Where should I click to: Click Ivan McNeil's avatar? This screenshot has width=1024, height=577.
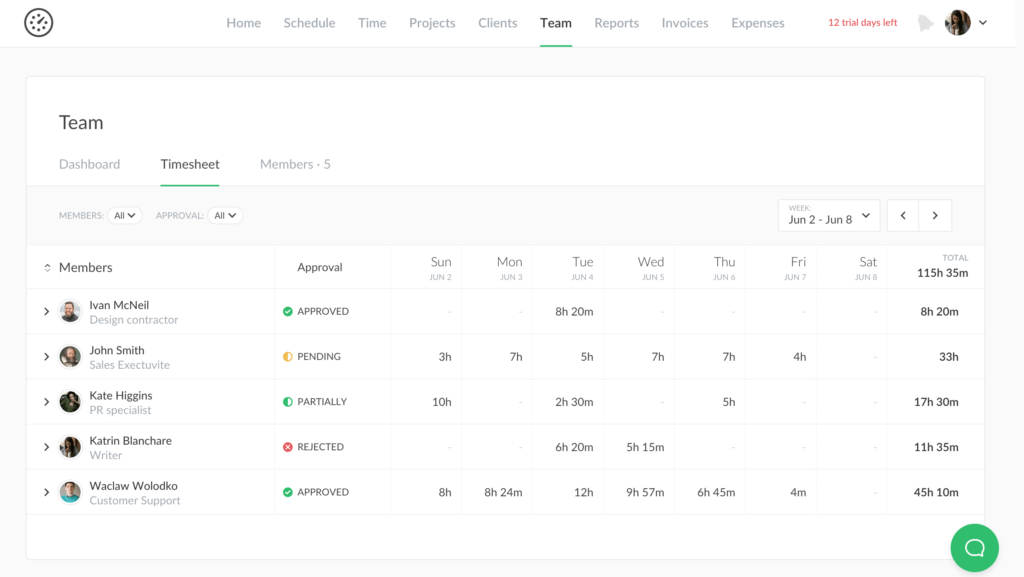pos(70,311)
